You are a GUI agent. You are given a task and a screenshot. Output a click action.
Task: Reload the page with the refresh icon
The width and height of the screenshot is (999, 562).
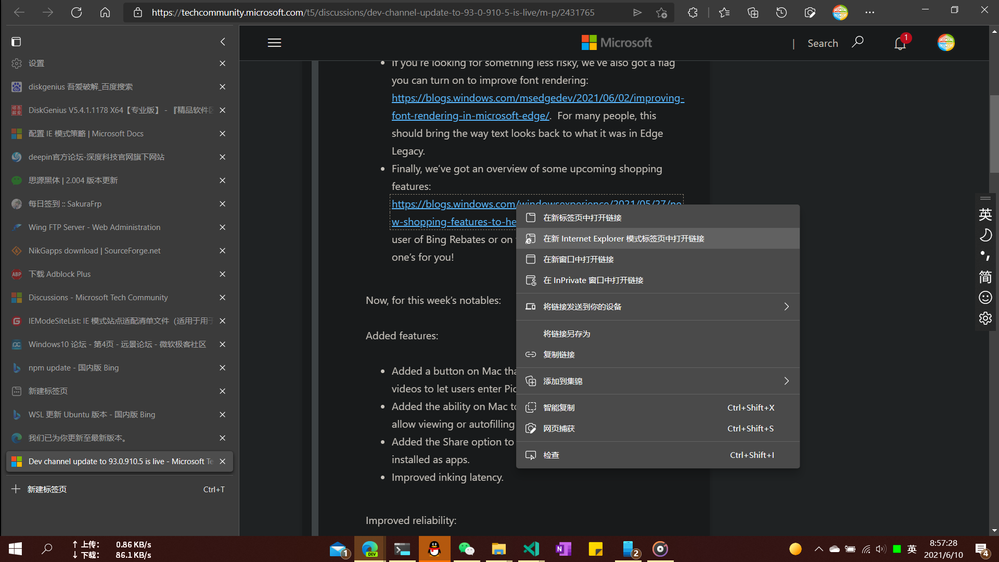(x=76, y=12)
